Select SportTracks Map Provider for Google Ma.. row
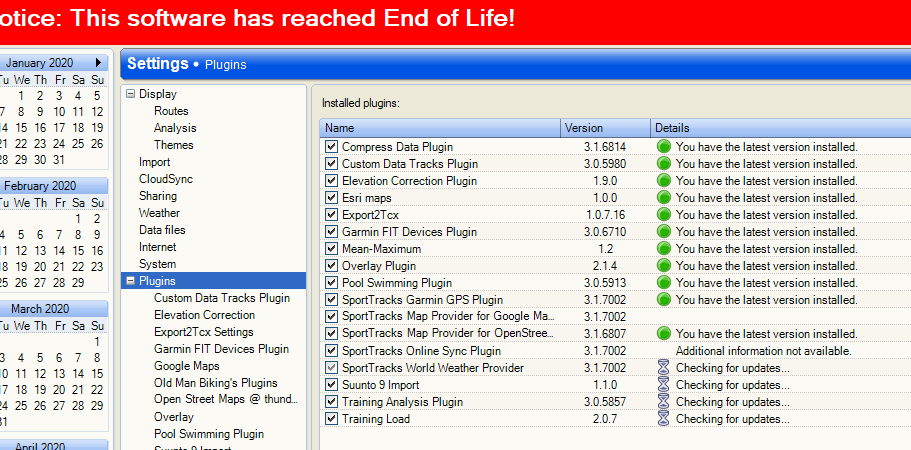 [615, 316]
